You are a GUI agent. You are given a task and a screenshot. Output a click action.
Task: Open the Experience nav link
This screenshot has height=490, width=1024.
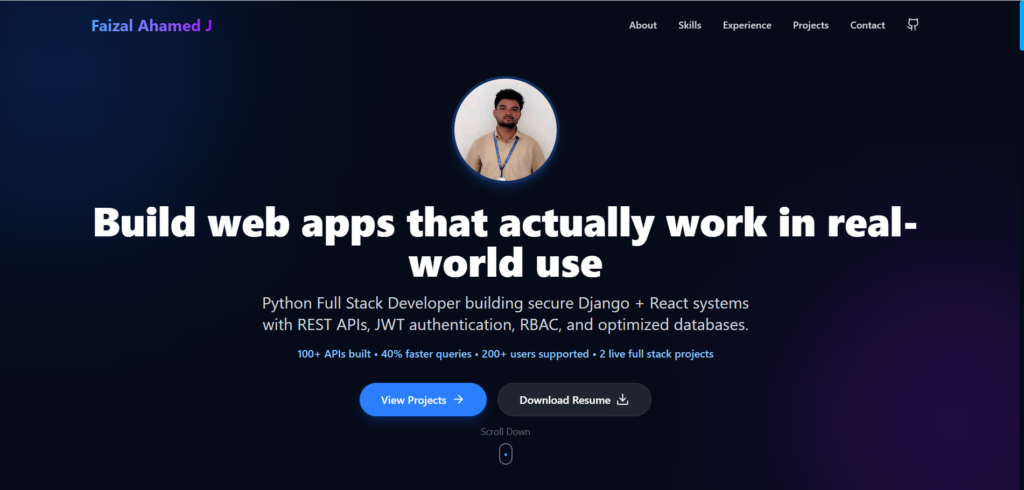point(746,25)
